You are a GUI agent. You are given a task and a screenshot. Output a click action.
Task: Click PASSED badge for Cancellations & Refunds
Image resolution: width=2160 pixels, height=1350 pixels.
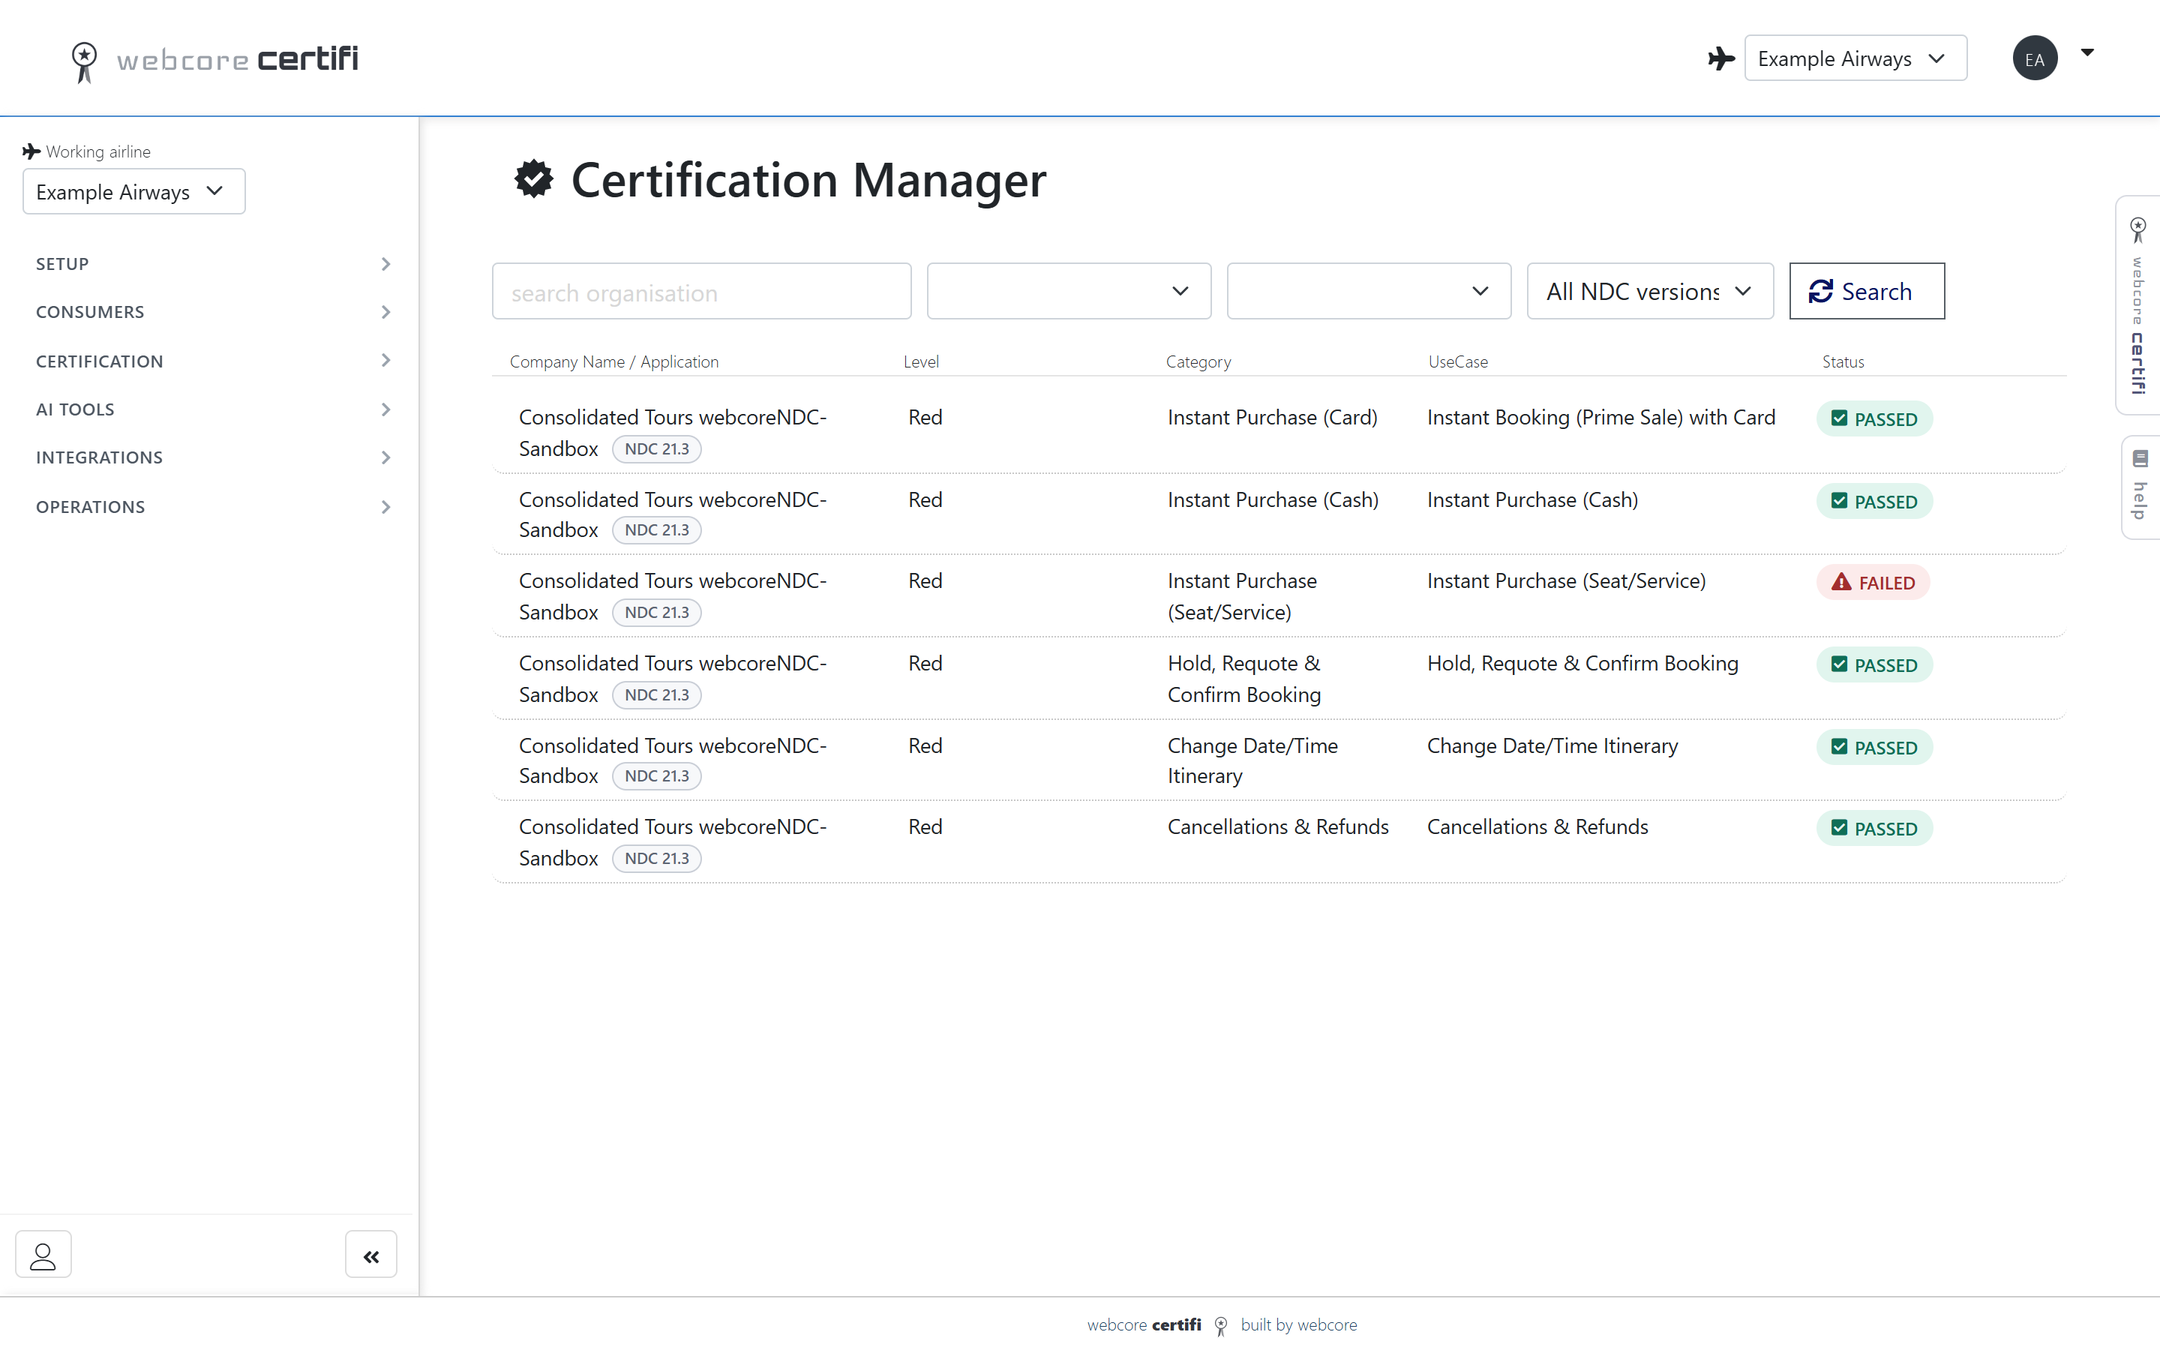(x=1874, y=828)
